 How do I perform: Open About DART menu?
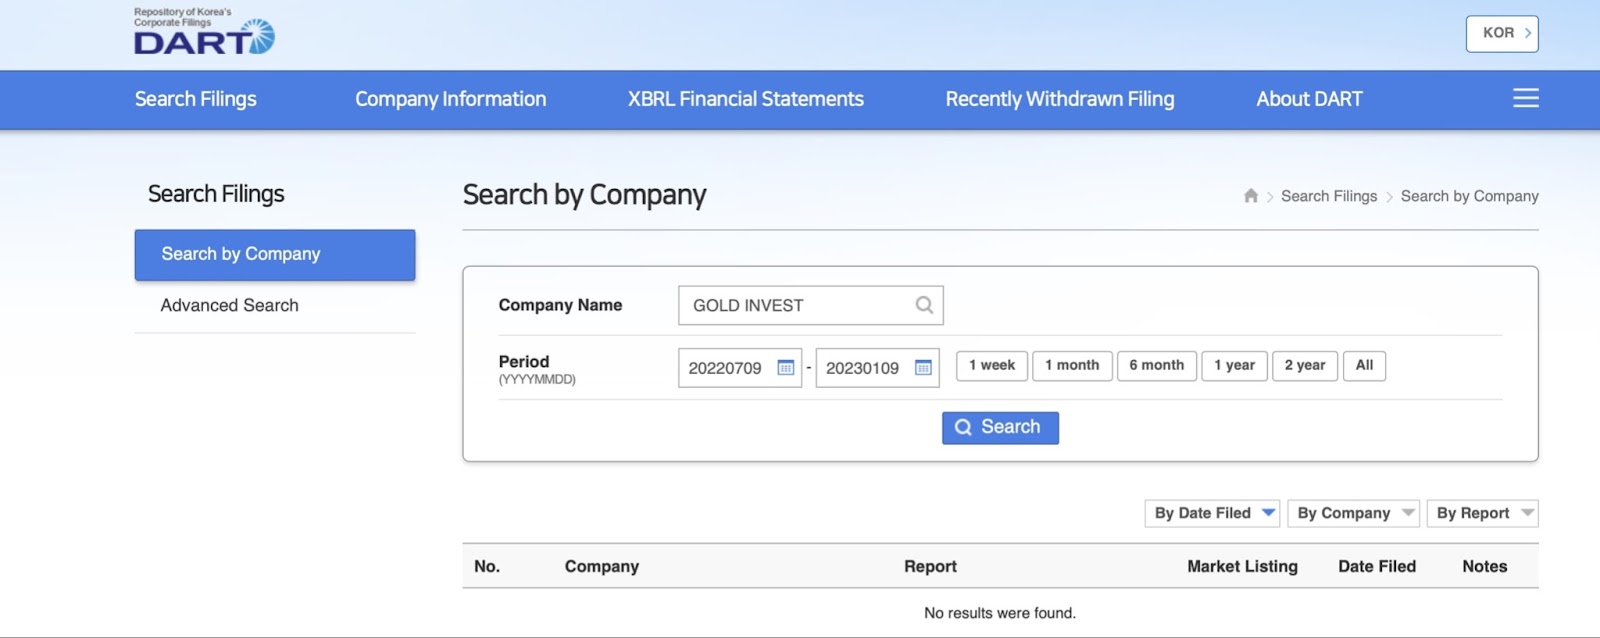1309,99
